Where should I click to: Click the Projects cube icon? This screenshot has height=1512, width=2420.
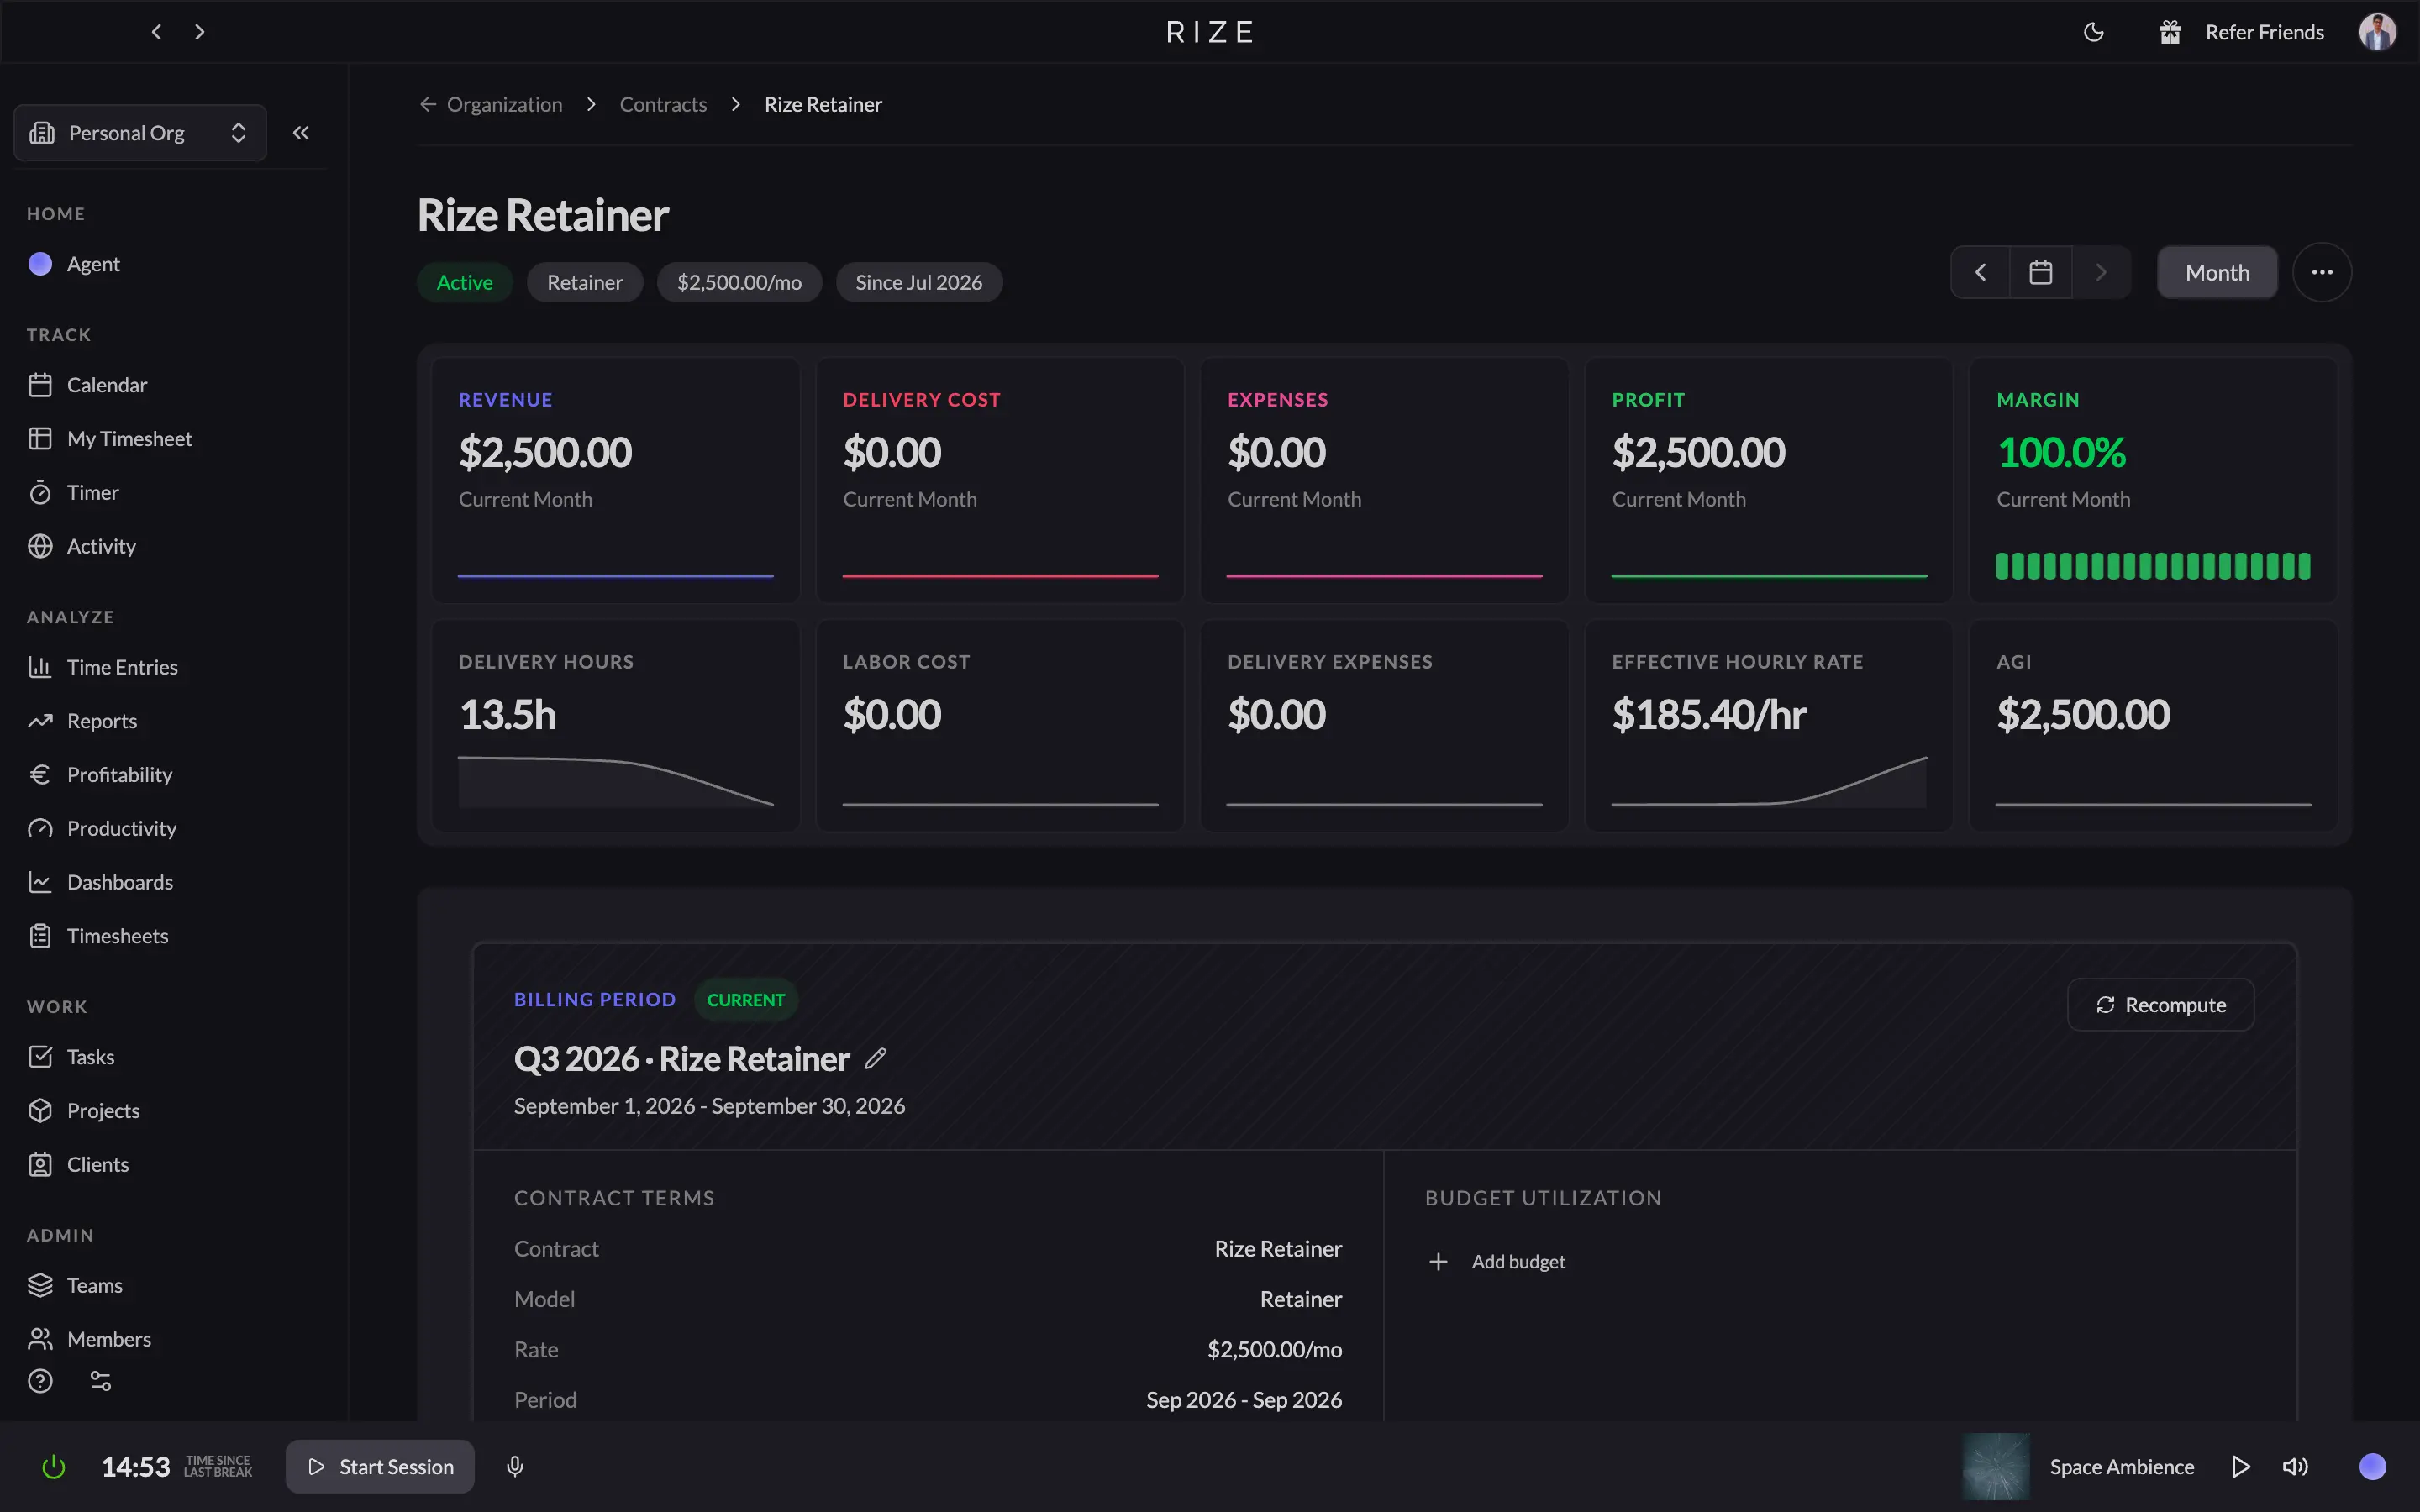(40, 1111)
